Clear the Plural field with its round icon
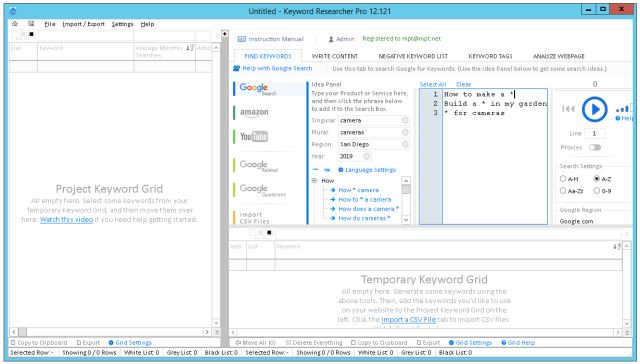 405,132
